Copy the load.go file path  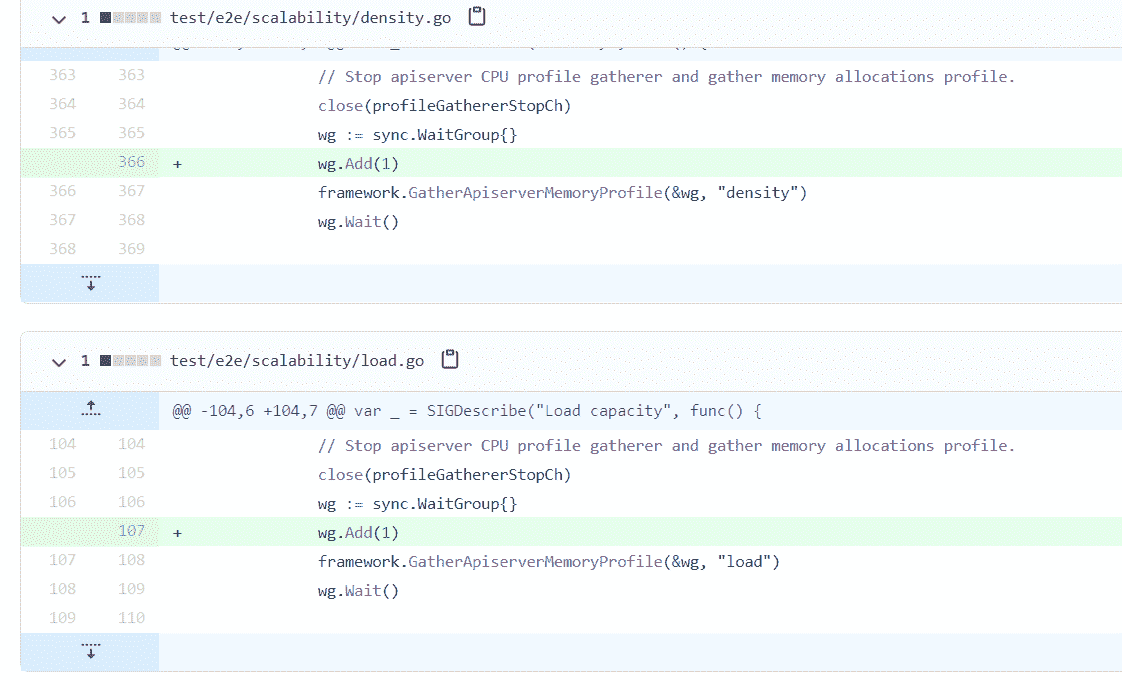(x=450, y=360)
